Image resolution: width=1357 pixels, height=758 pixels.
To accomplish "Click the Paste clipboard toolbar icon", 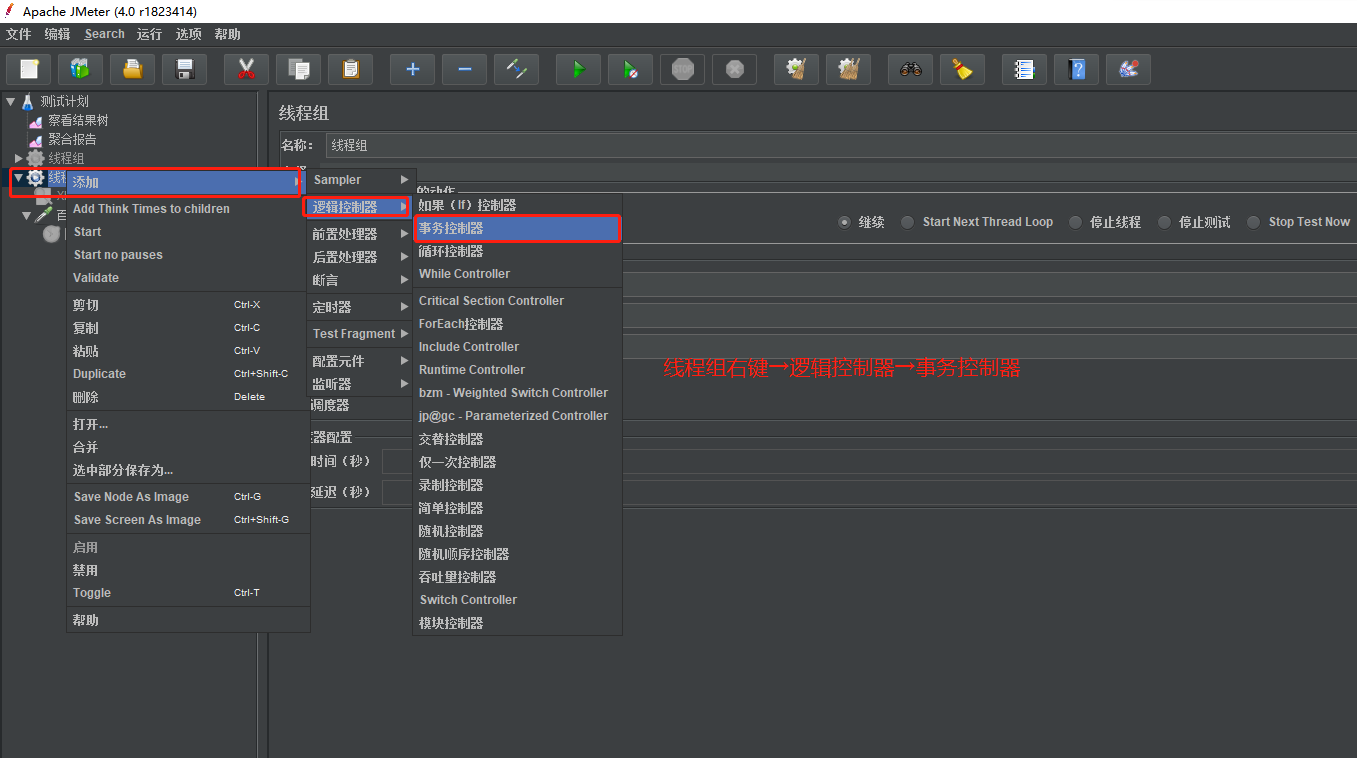I will (x=350, y=69).
